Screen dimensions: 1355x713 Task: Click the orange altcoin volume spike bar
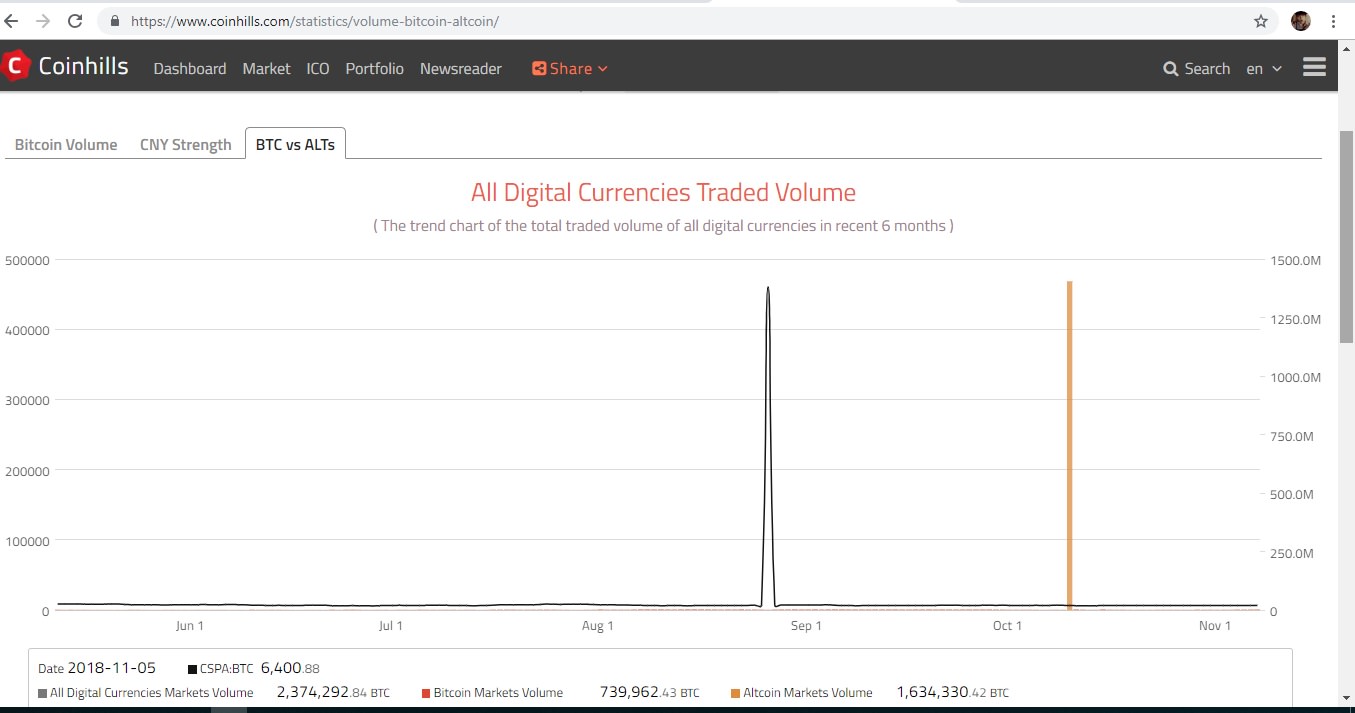pos(1069,445)
